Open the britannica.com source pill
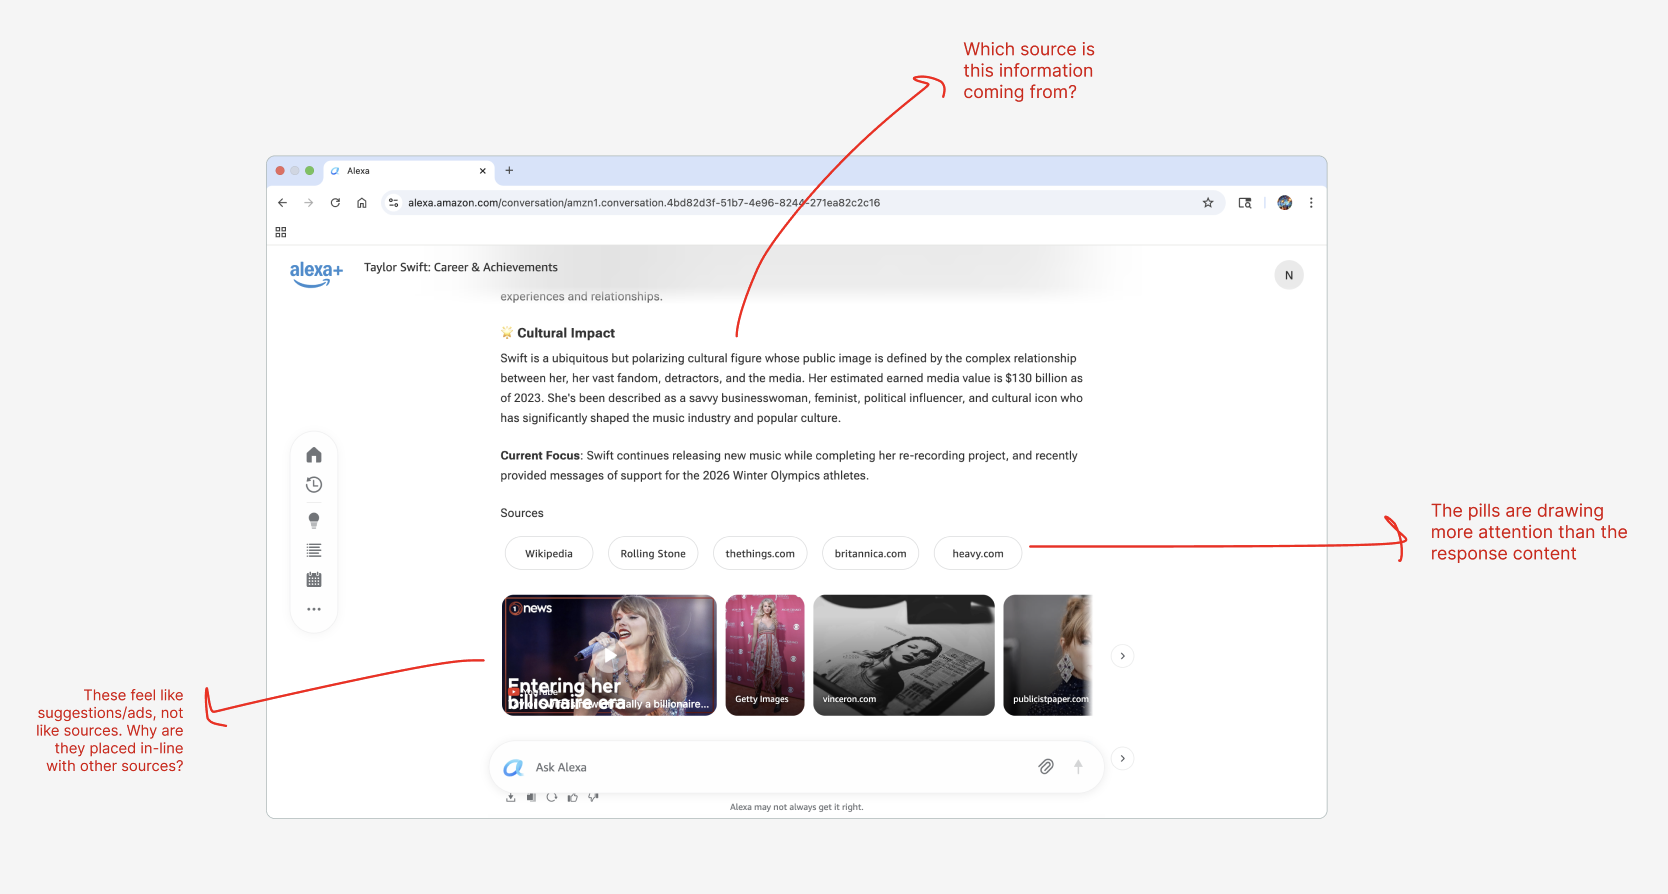The image size is (1668, 894). point(871,553)
